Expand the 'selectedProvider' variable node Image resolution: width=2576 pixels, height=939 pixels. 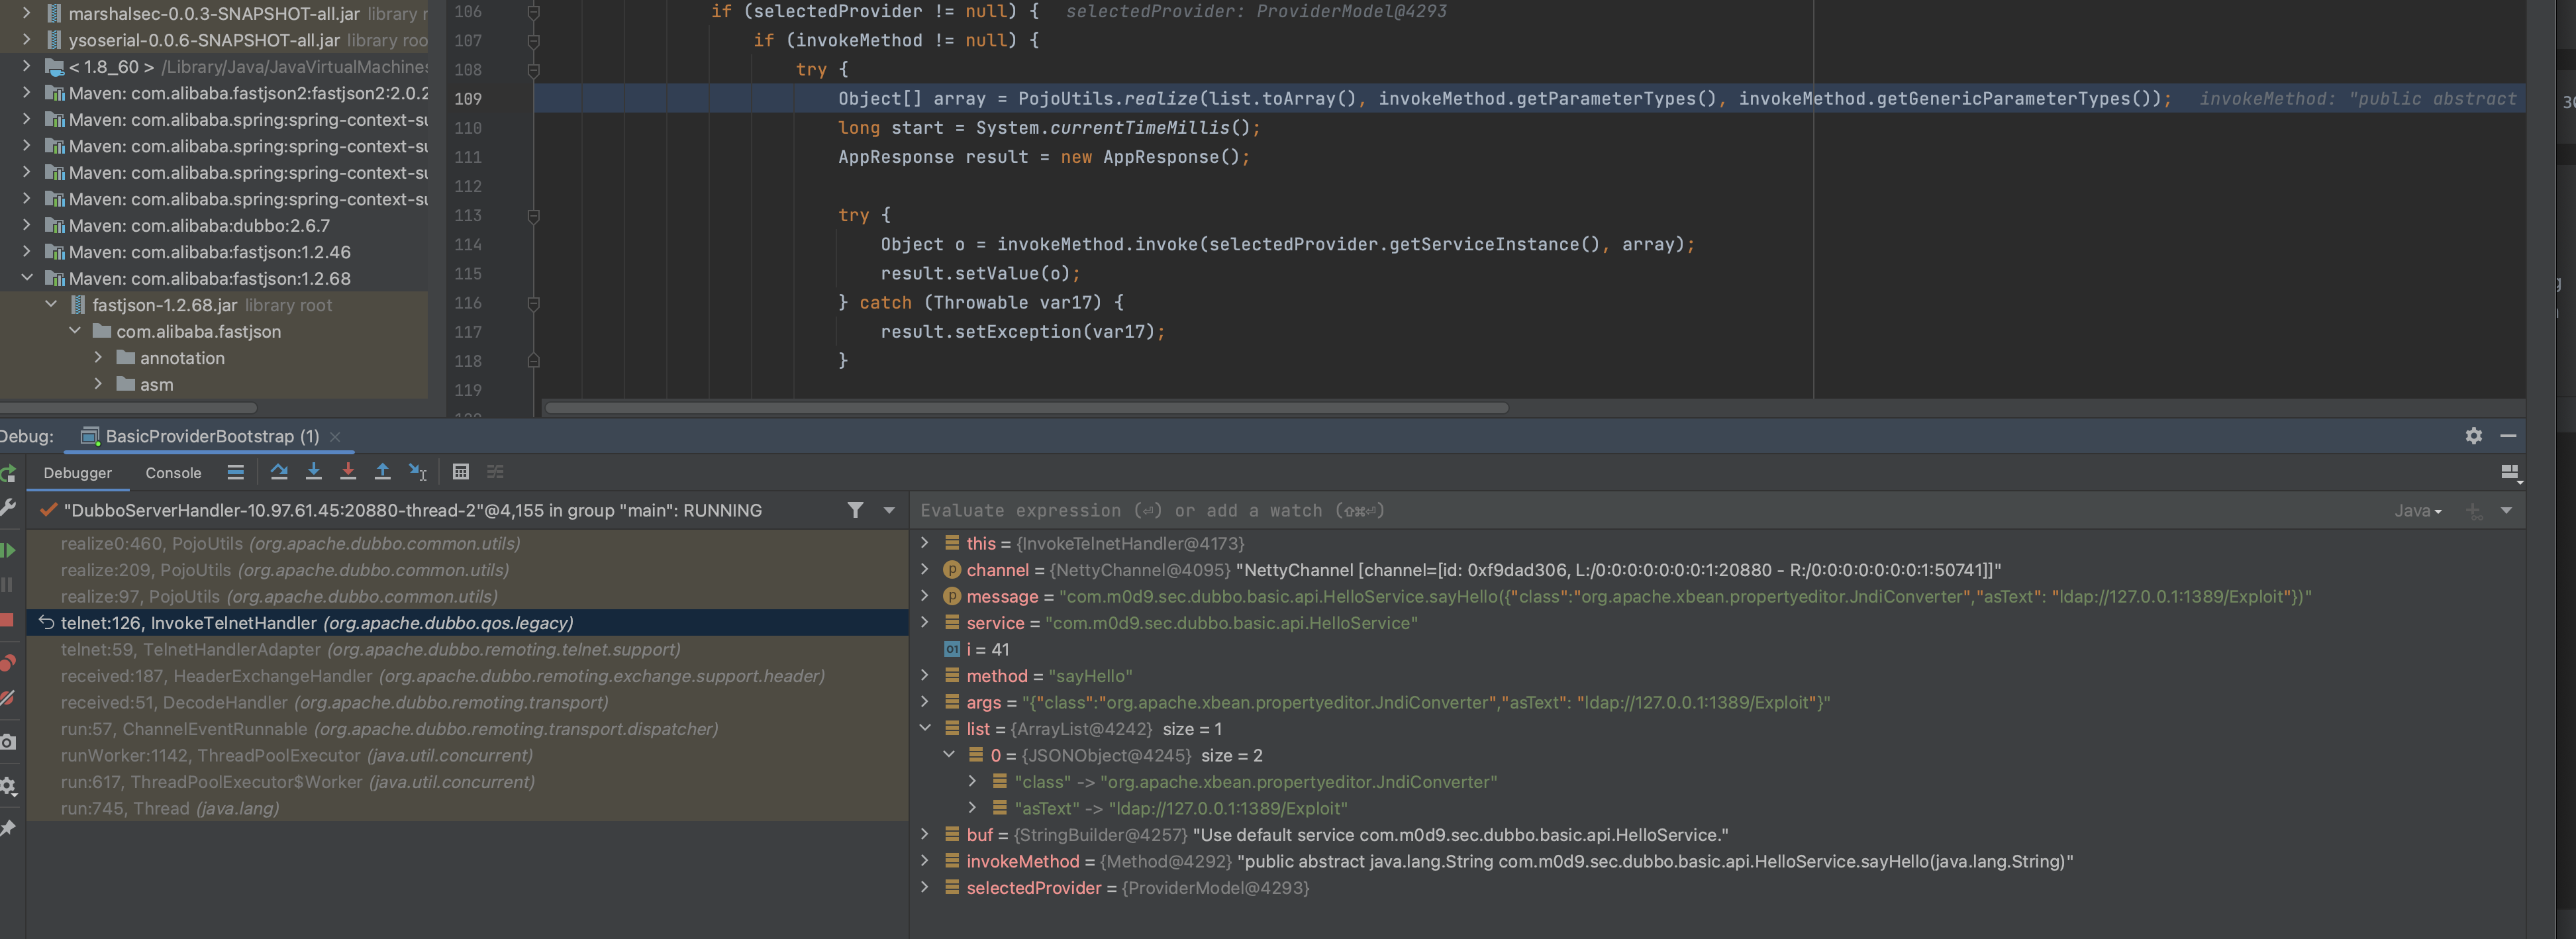(925, 887)
